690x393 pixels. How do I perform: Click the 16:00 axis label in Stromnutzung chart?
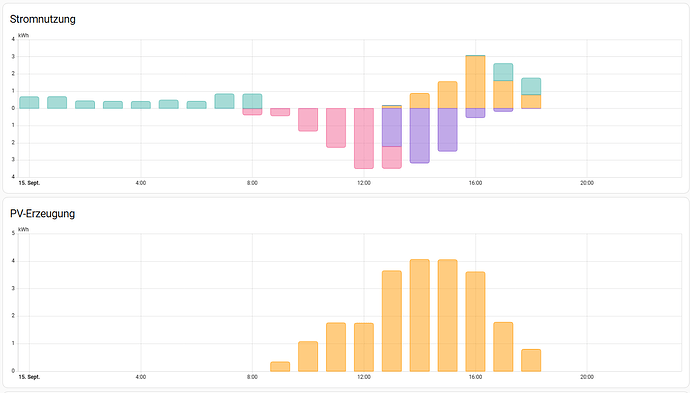[475, 183]
